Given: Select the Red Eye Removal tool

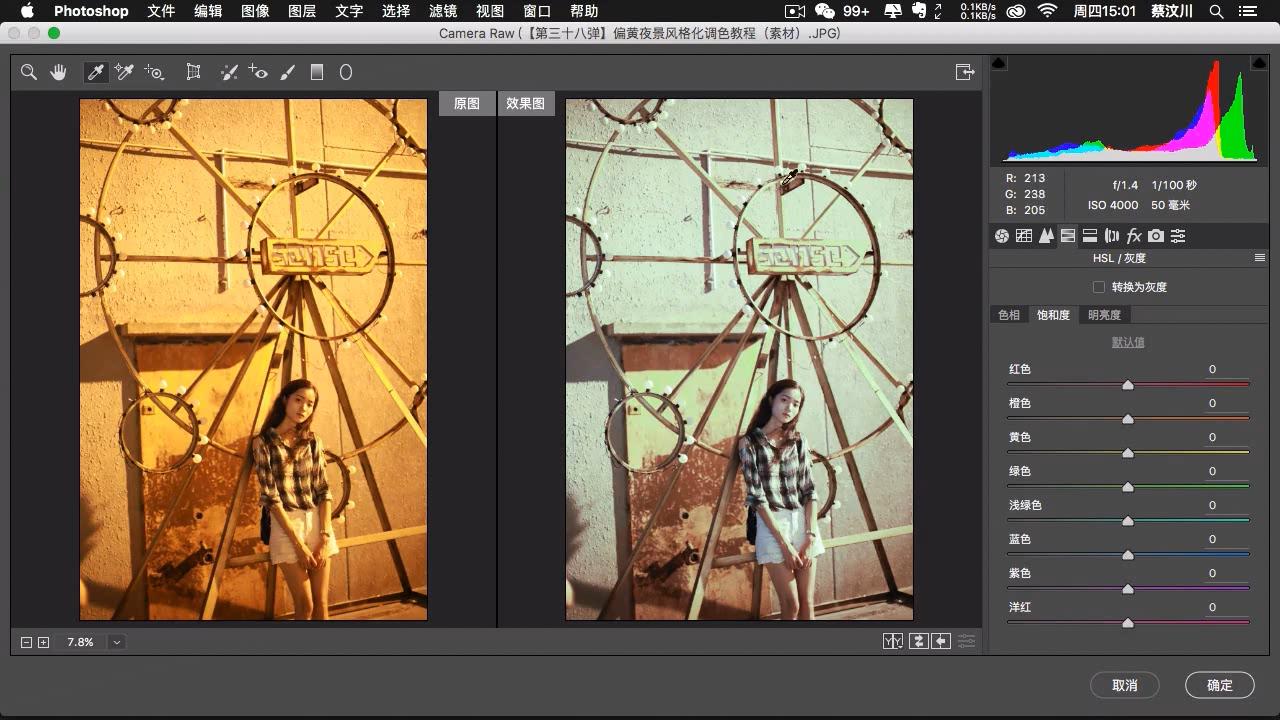Looking at the screenshot, I should (x=258, y=72).
